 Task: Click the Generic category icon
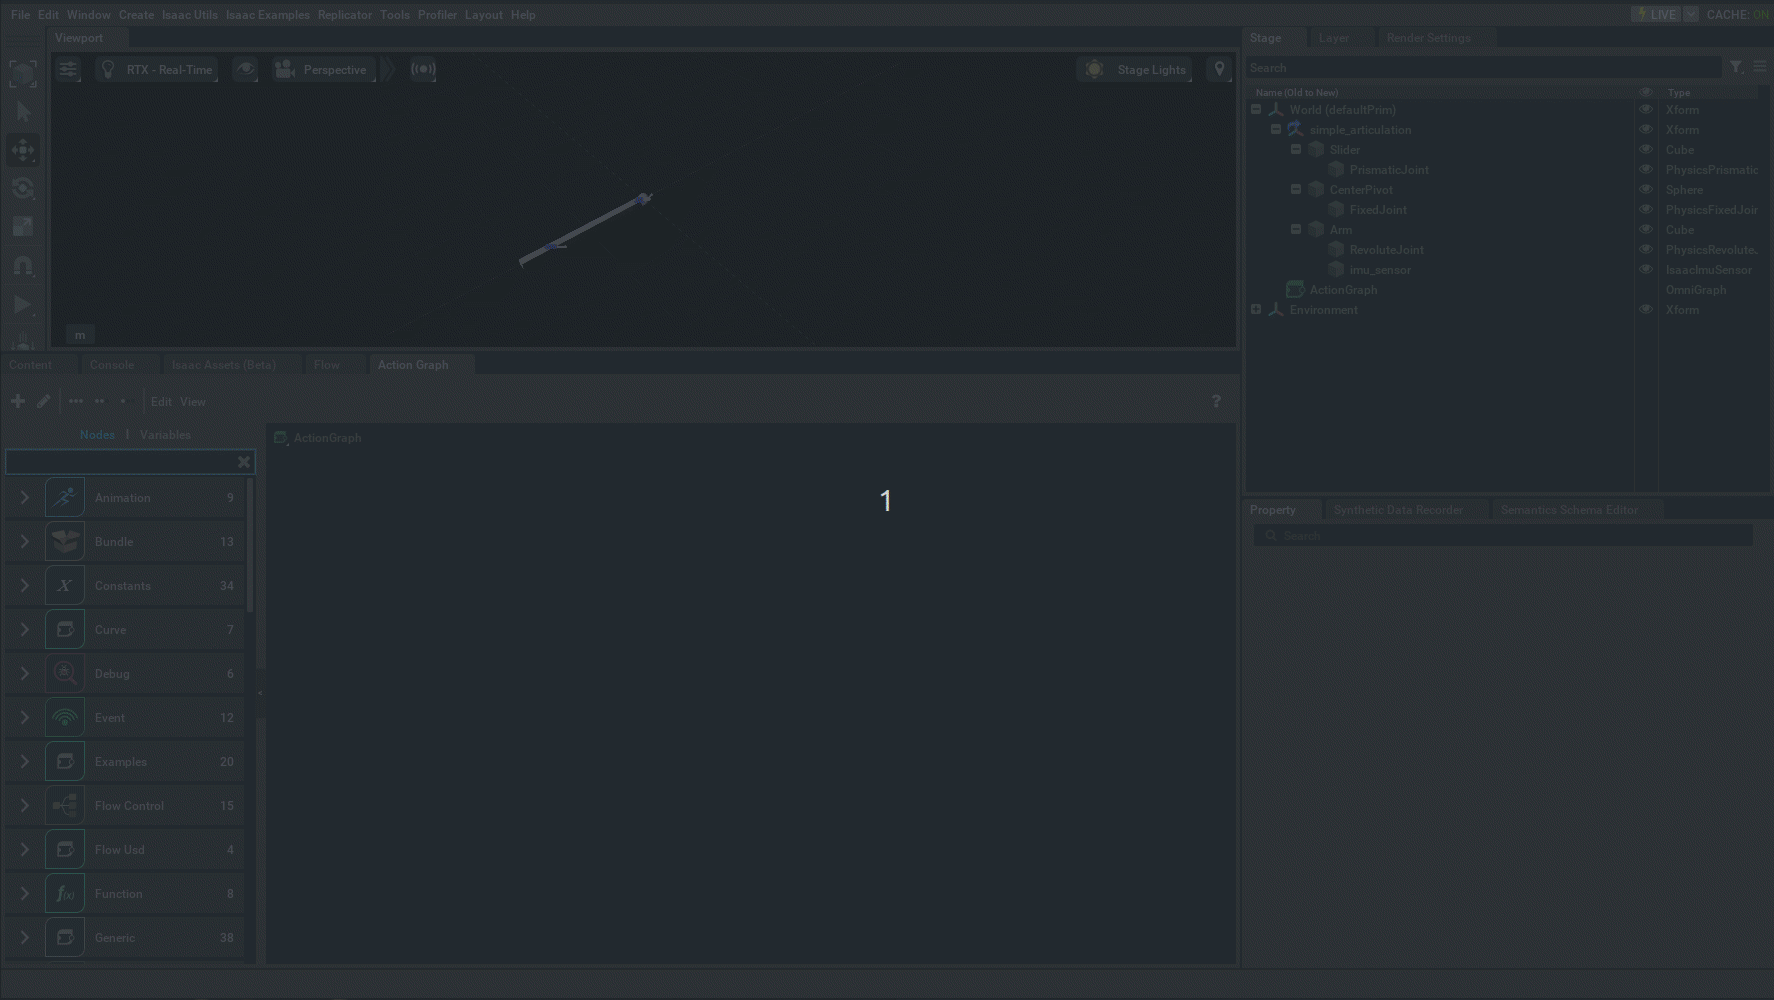click(65, 937)
